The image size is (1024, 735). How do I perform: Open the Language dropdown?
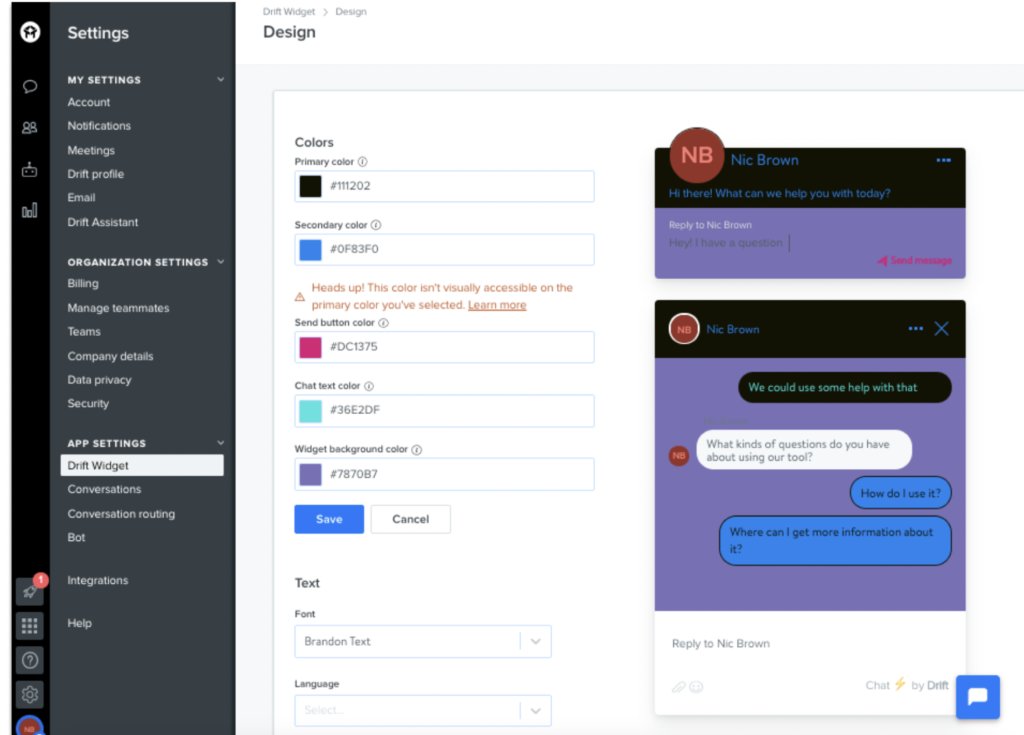pos(423,711)
